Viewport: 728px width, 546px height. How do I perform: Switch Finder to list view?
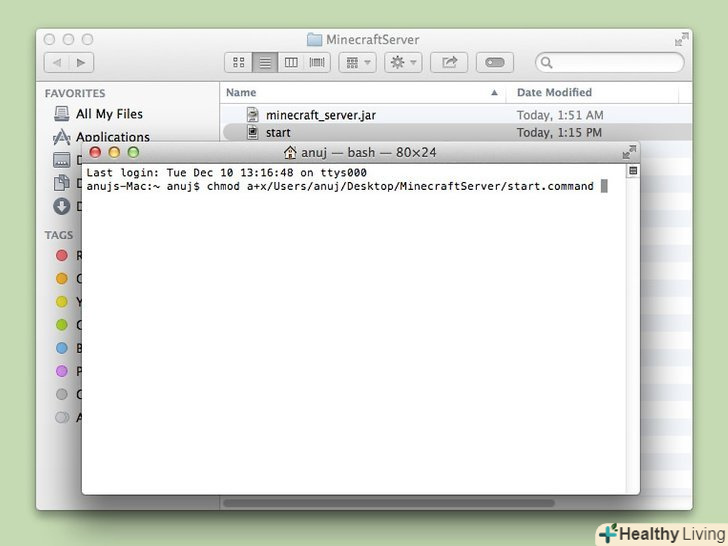click(x=265, y=63)
